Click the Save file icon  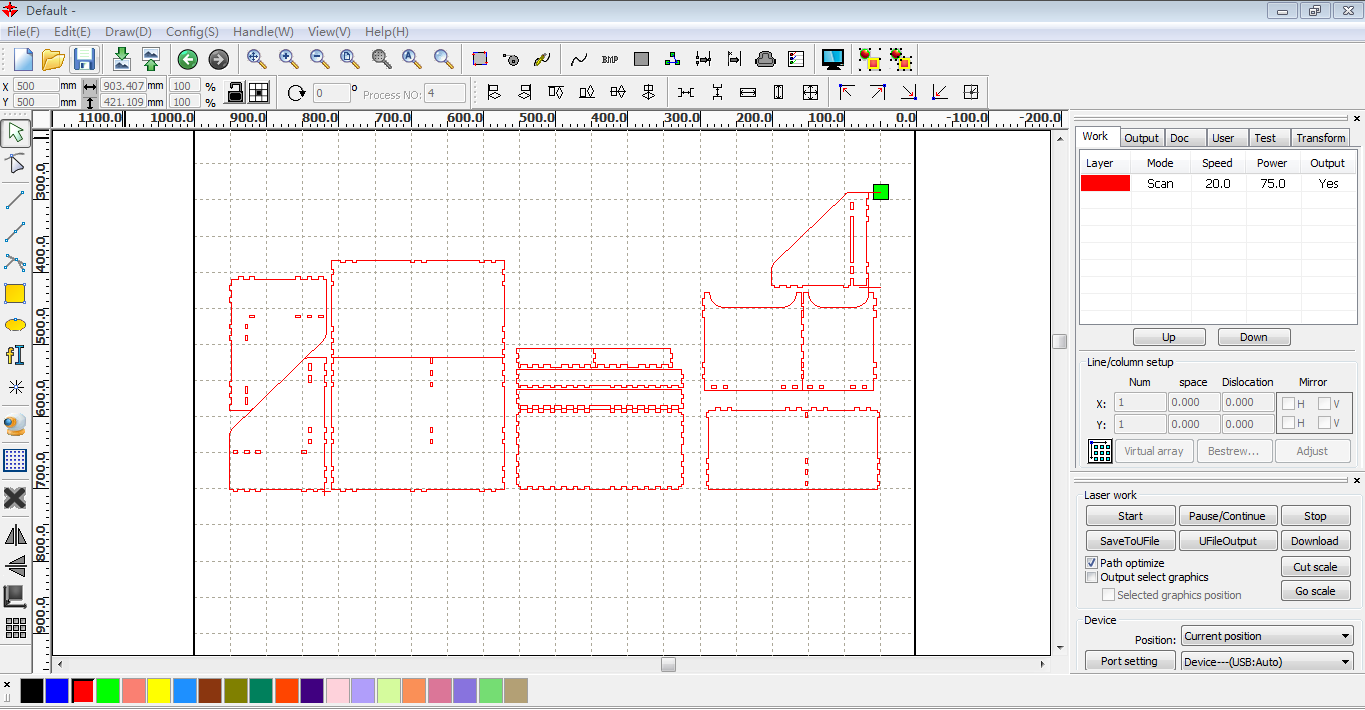(x=85, y=59)
